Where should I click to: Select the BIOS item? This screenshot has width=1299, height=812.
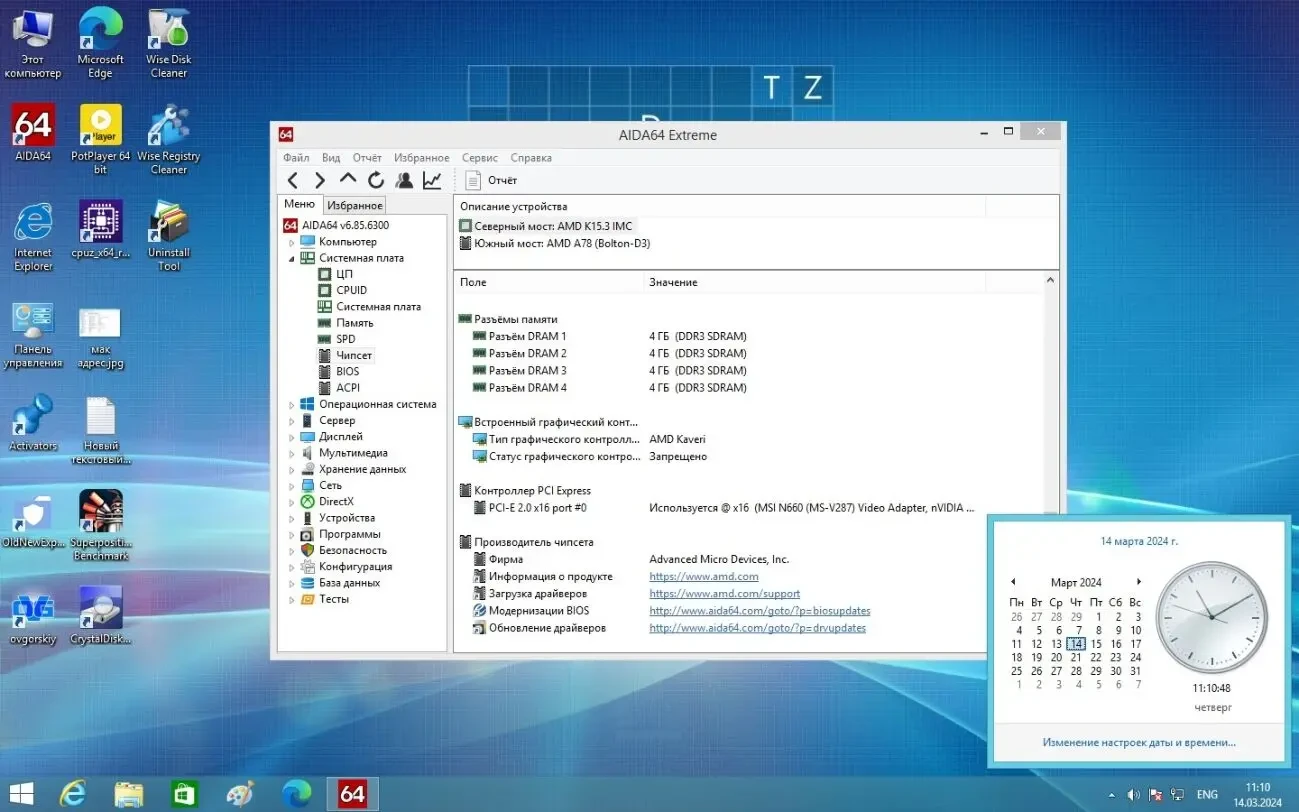[346, 371]
